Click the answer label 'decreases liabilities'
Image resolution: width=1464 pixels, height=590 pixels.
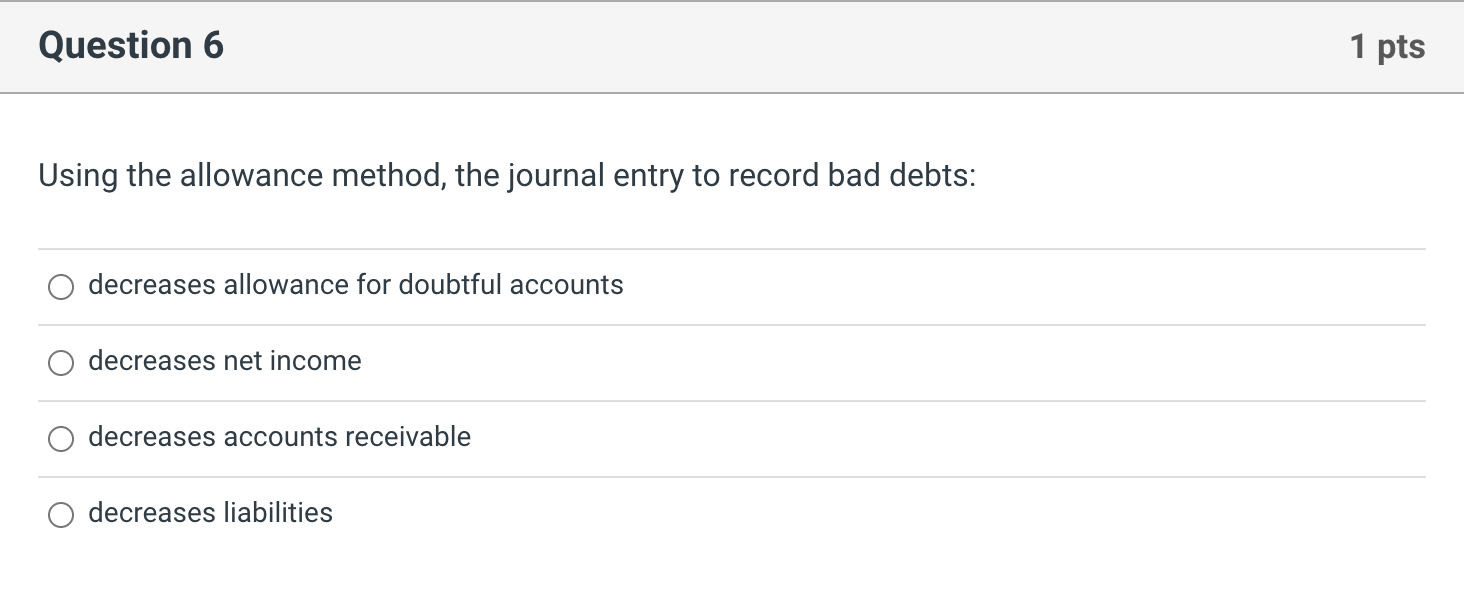[210, 513]
